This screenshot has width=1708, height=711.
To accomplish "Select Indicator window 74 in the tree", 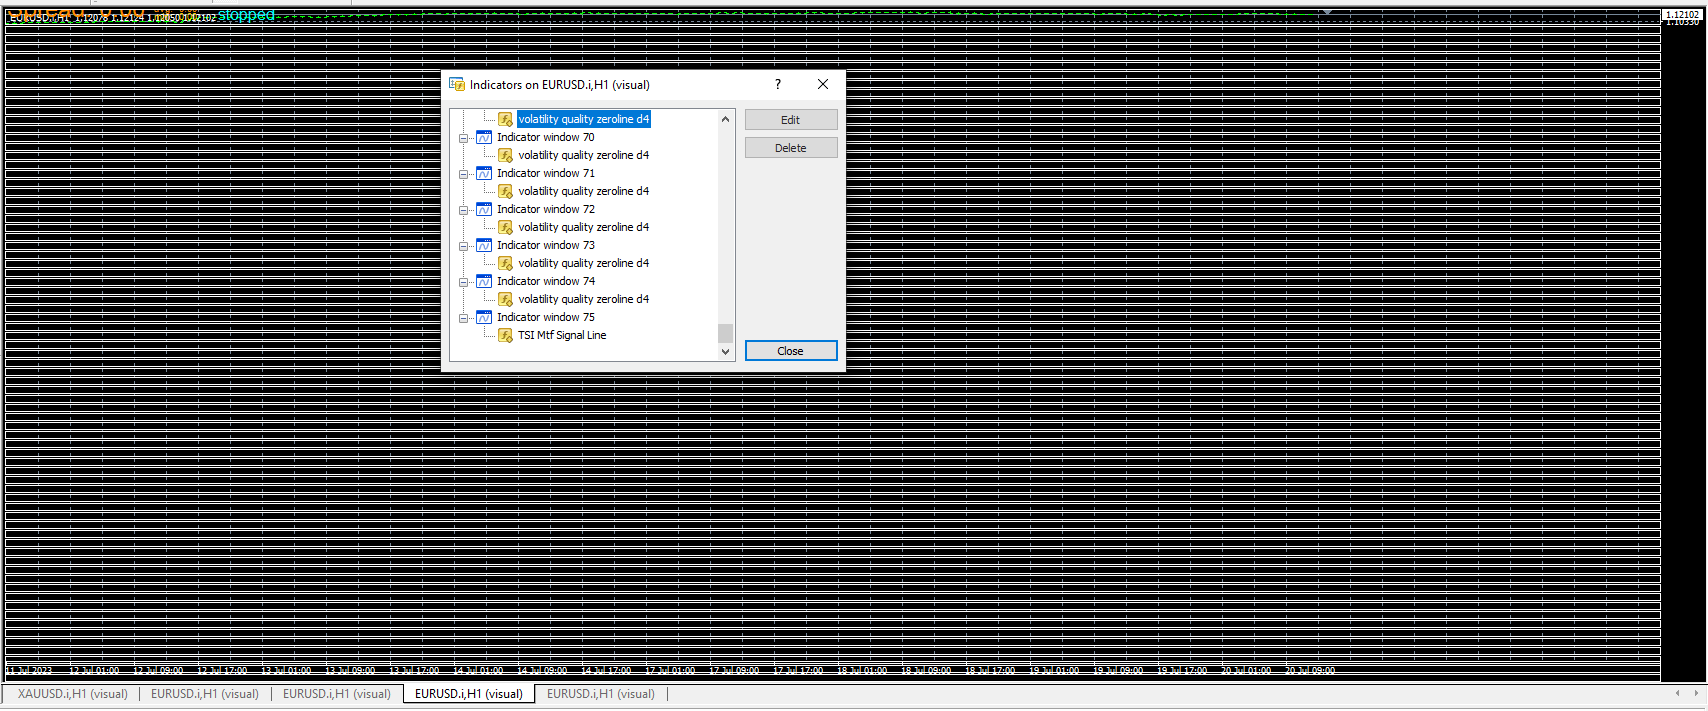I will click(546, 282).
